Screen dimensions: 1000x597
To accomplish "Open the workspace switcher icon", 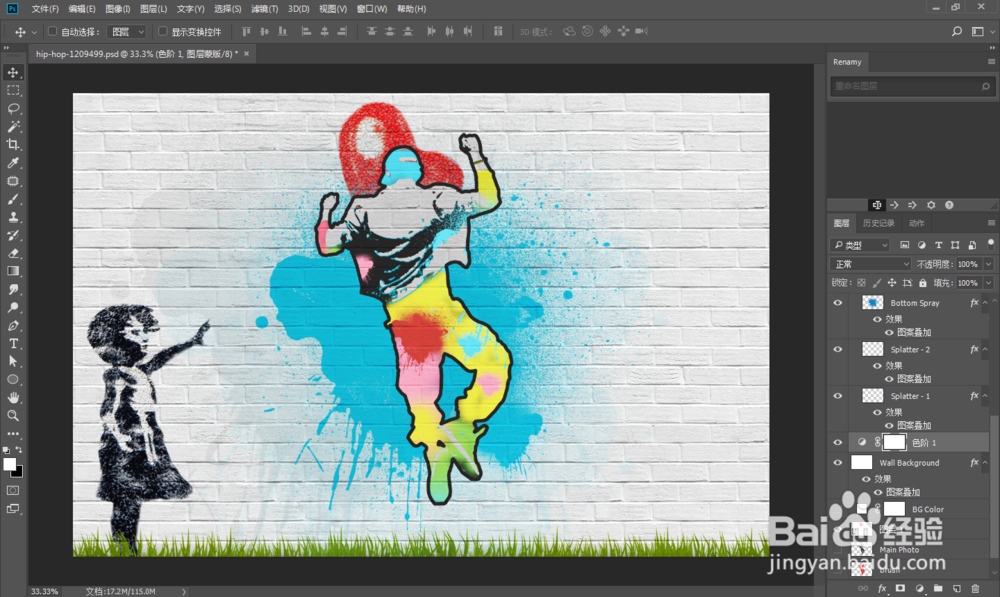I will coord(978,31).
